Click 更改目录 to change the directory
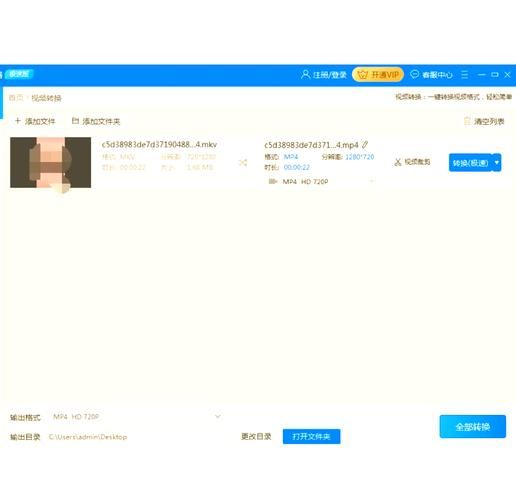The height and width of the screenshot is (500, 516). coord(256,436)
